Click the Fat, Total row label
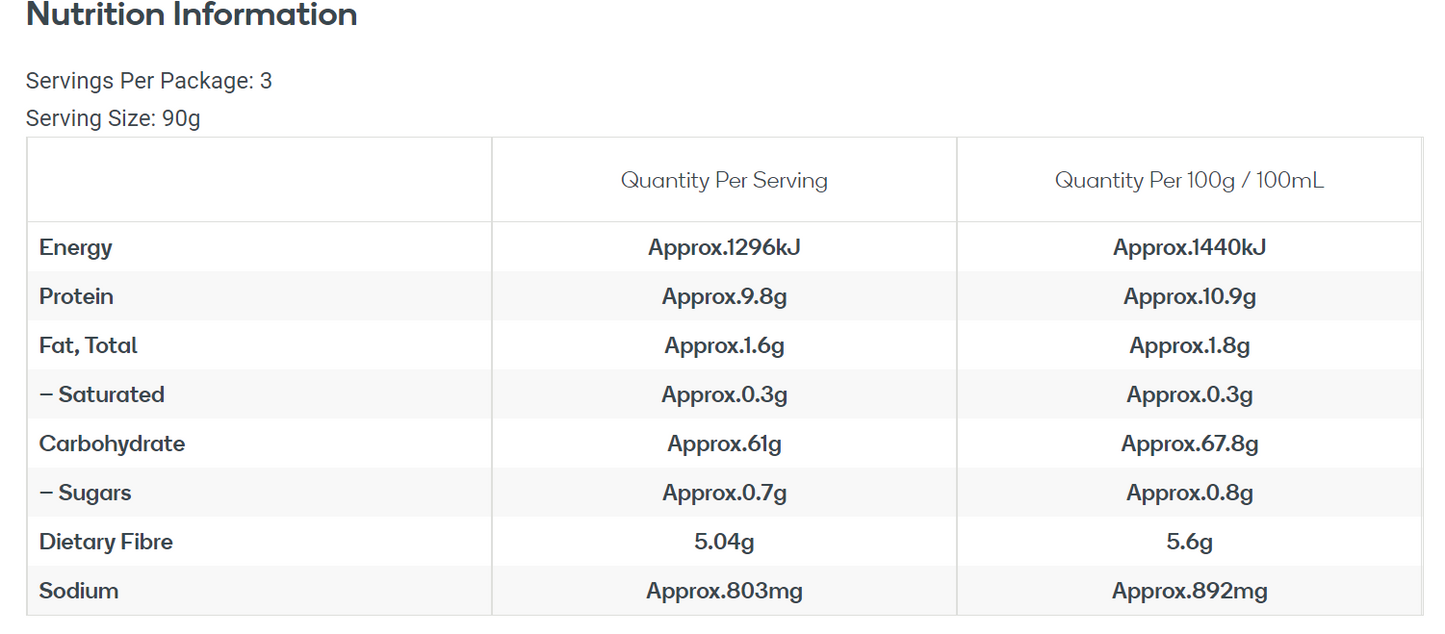 coord(88,345)
